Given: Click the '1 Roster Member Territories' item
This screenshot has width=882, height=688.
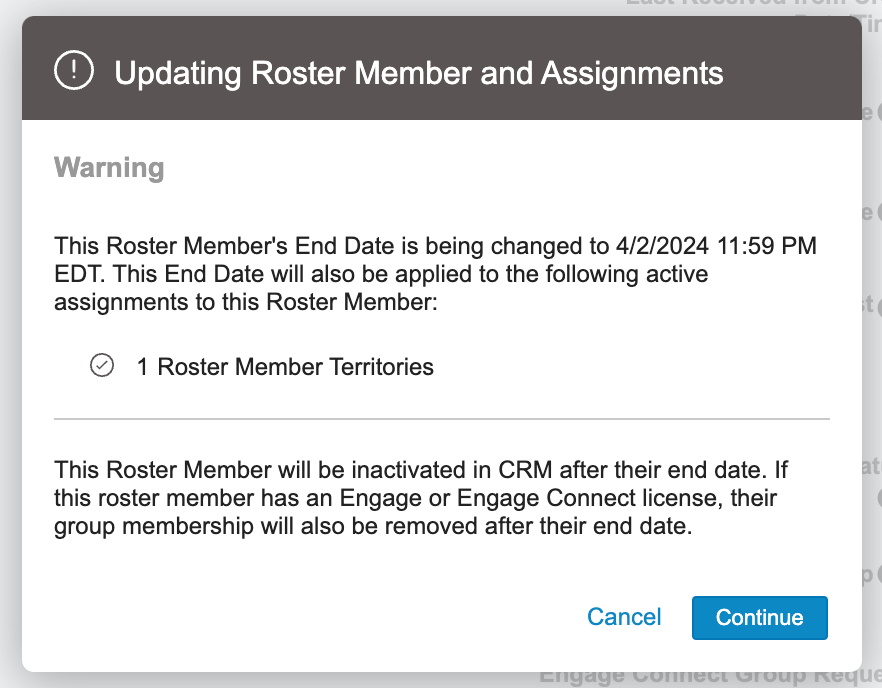Looking at the screenshot, I should [x=285, y=367].
